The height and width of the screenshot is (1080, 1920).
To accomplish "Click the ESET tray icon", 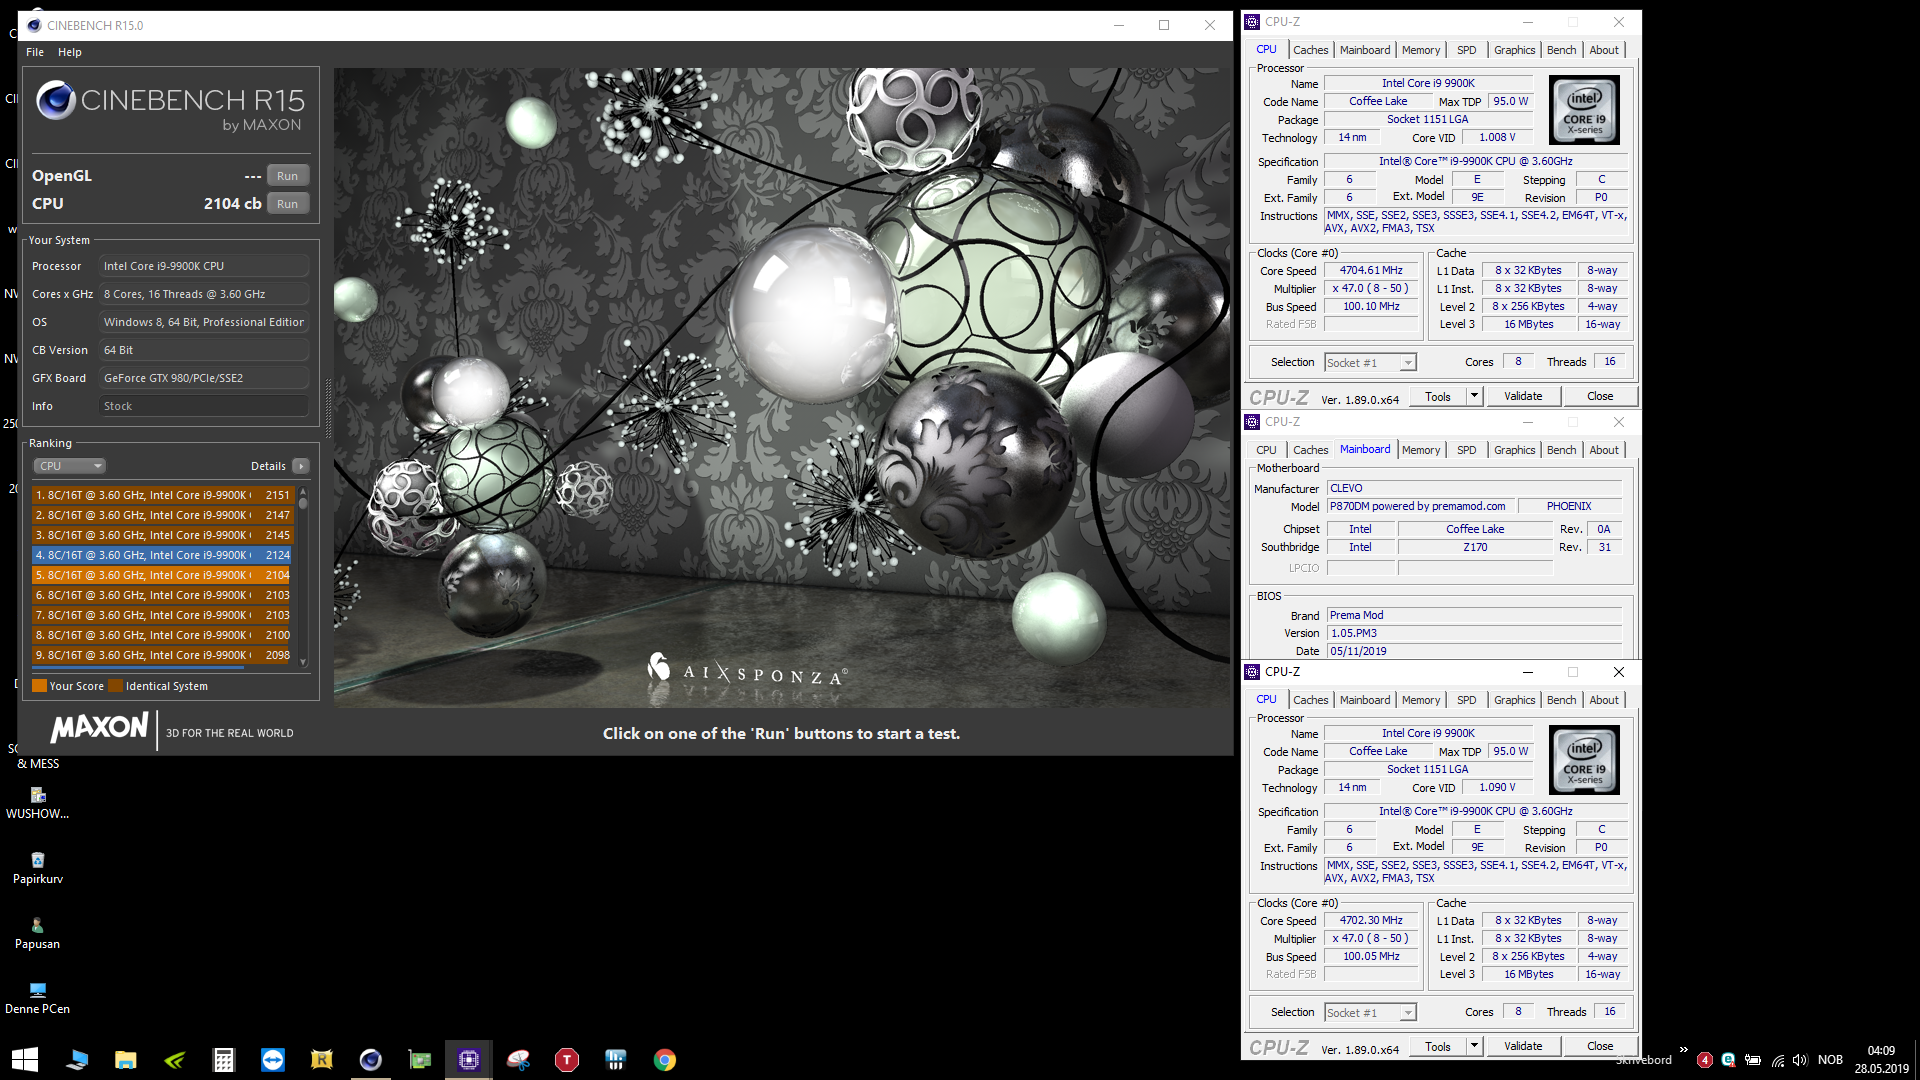I will tap(1728, 1060).
